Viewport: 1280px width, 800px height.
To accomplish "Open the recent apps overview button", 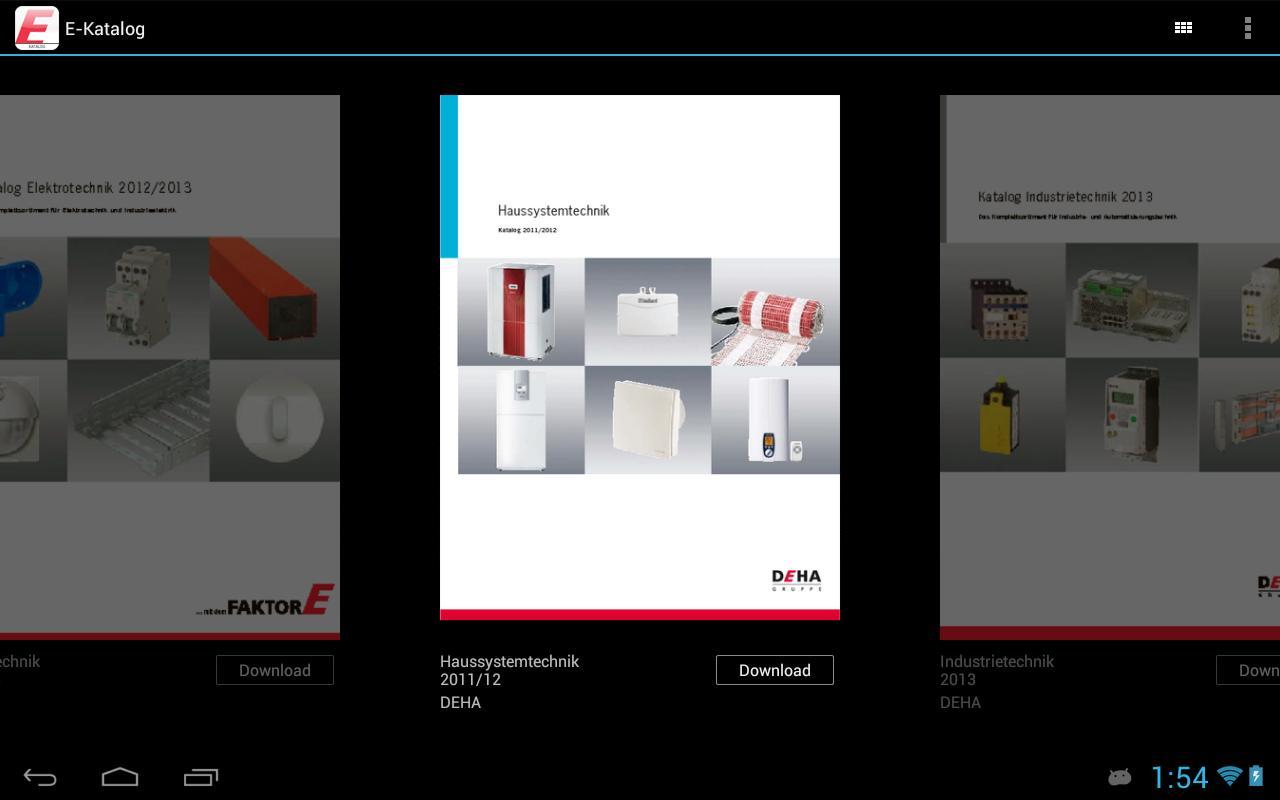I will [x=201, y=777].
